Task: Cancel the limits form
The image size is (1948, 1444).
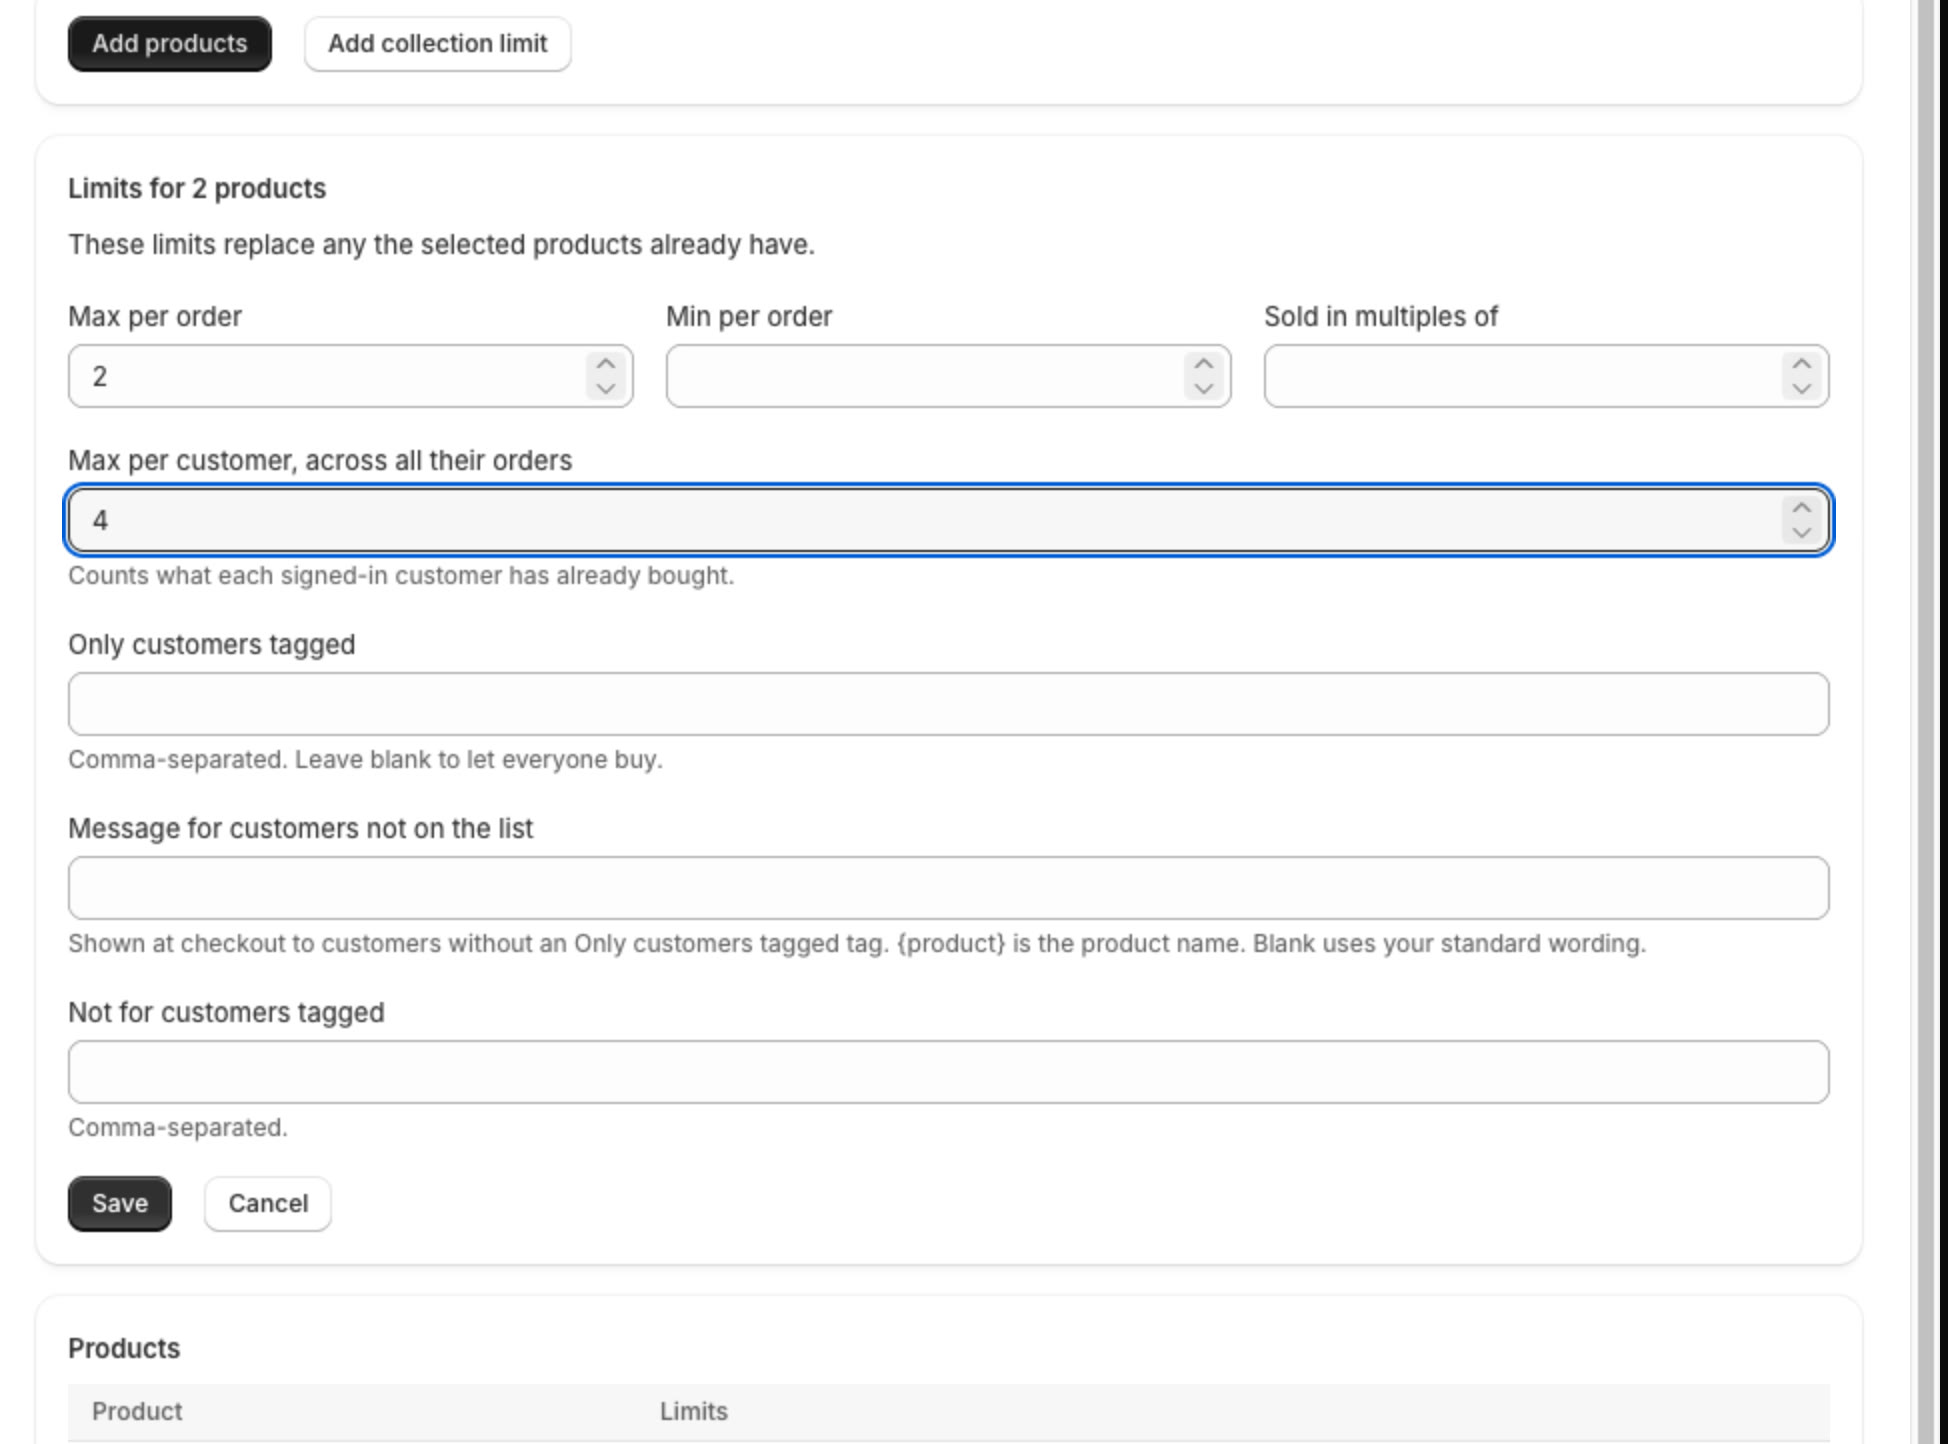Action: [268, 1204]
